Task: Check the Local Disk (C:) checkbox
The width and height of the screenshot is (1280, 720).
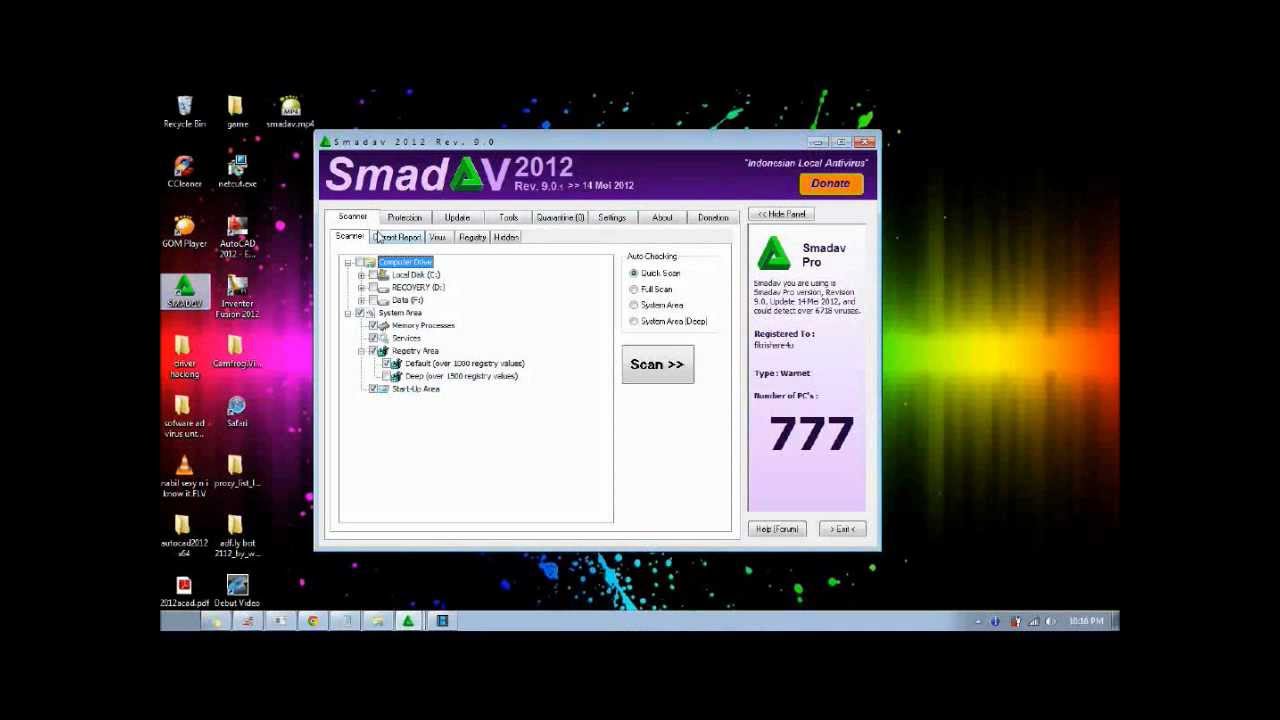Action: click(x=373, y=275)
